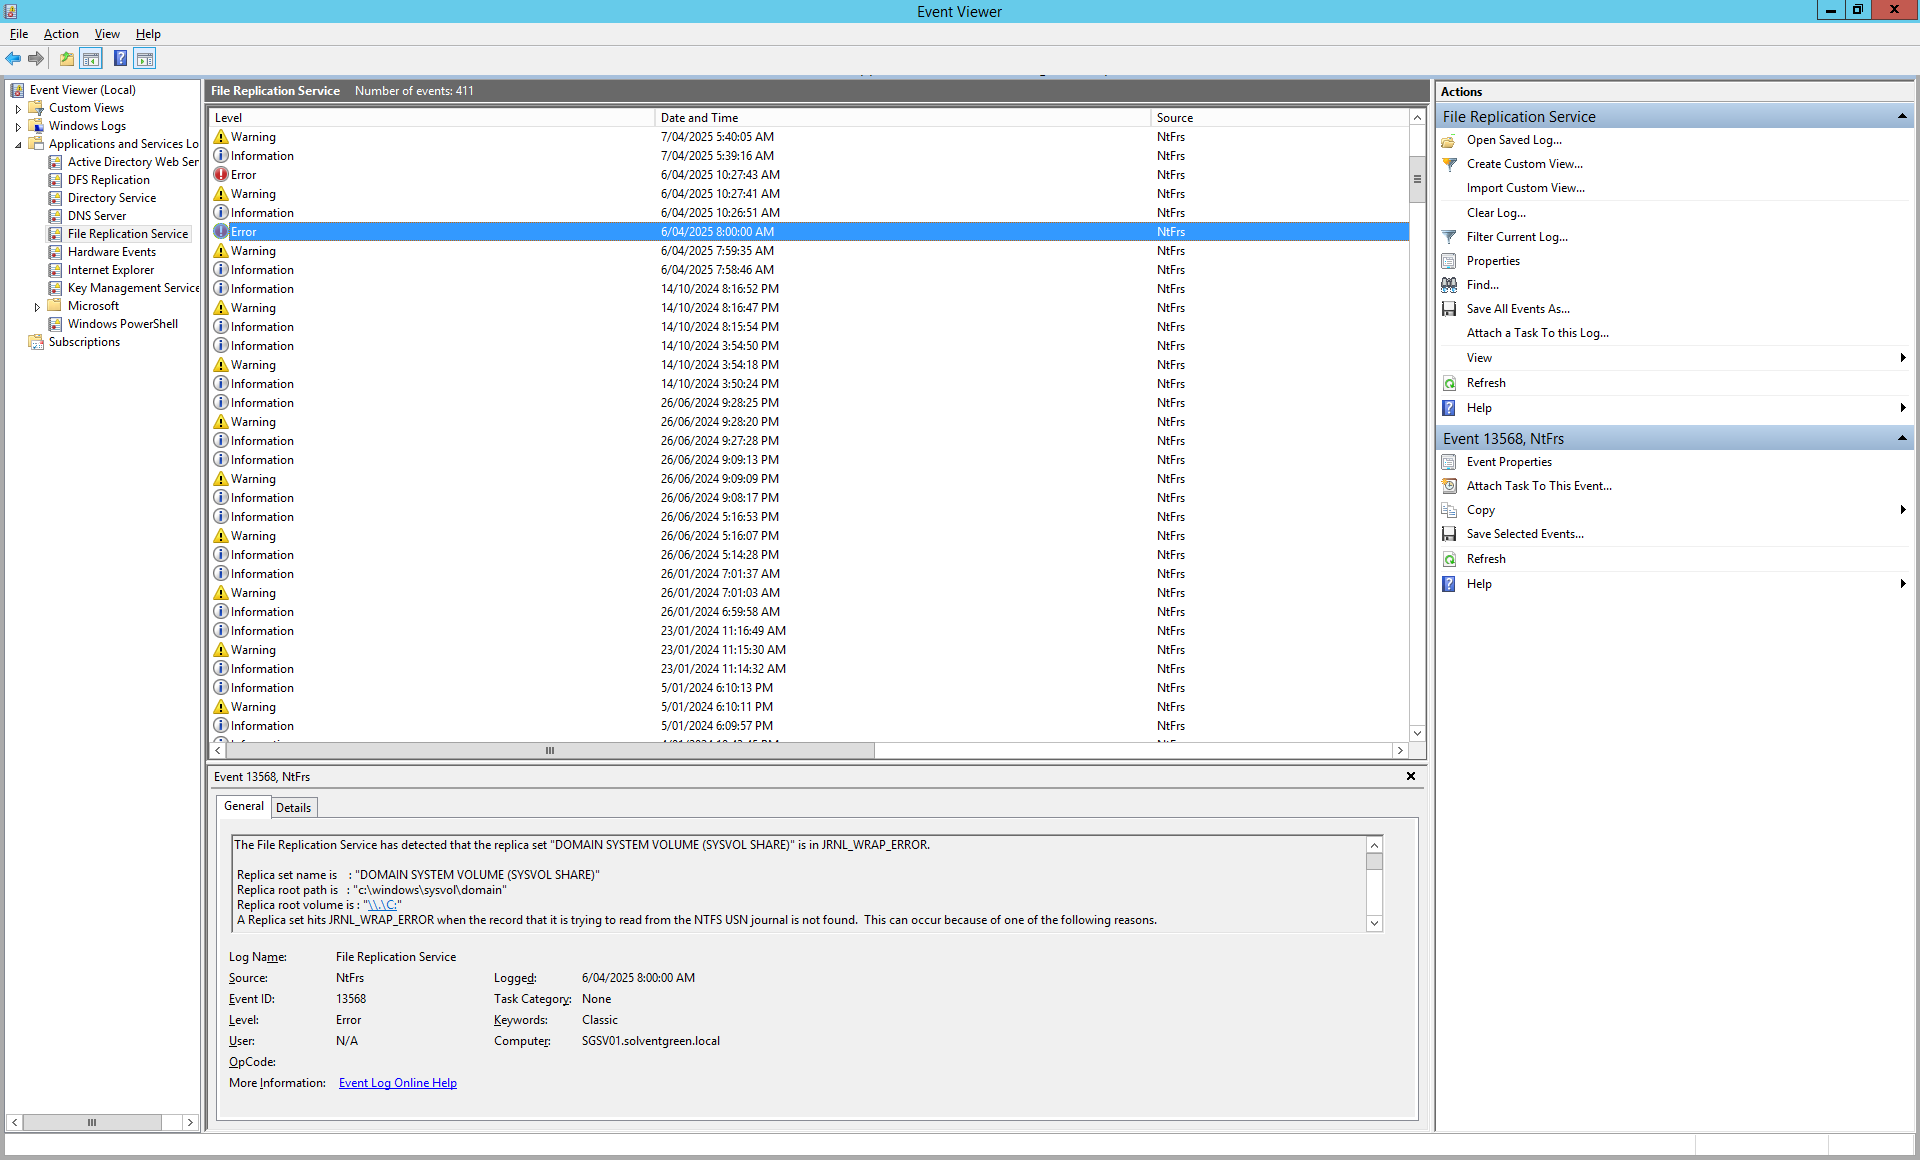The image size is (1920, 1160).
Task: Collapse the File Replication Service actions section
Action: (x=1901, y=117)
